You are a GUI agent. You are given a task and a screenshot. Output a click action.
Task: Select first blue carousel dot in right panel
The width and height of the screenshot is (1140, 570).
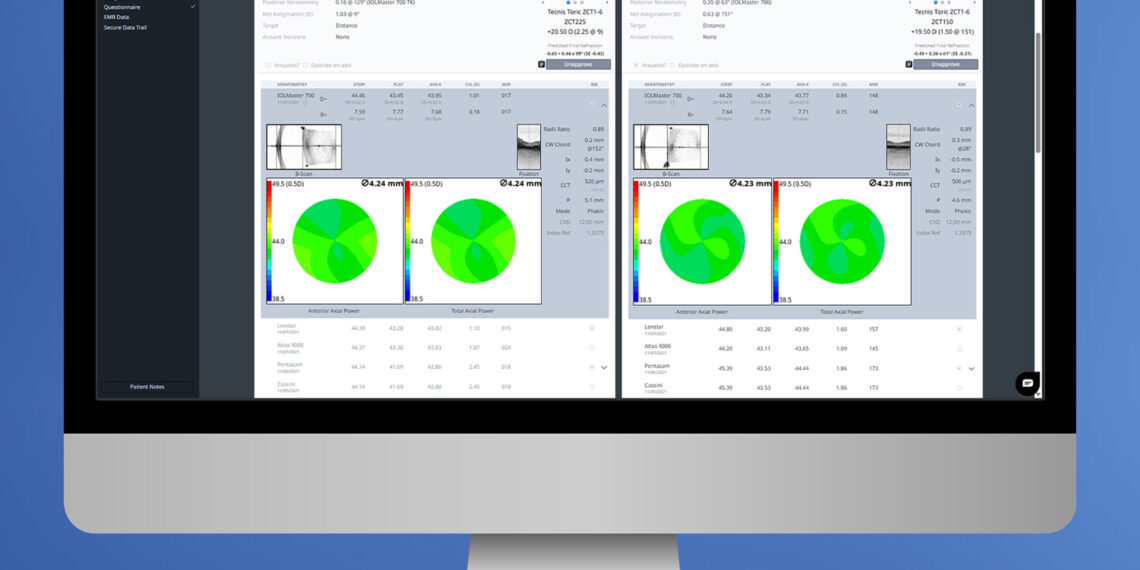pyautogui.click(x=935, y=2)
